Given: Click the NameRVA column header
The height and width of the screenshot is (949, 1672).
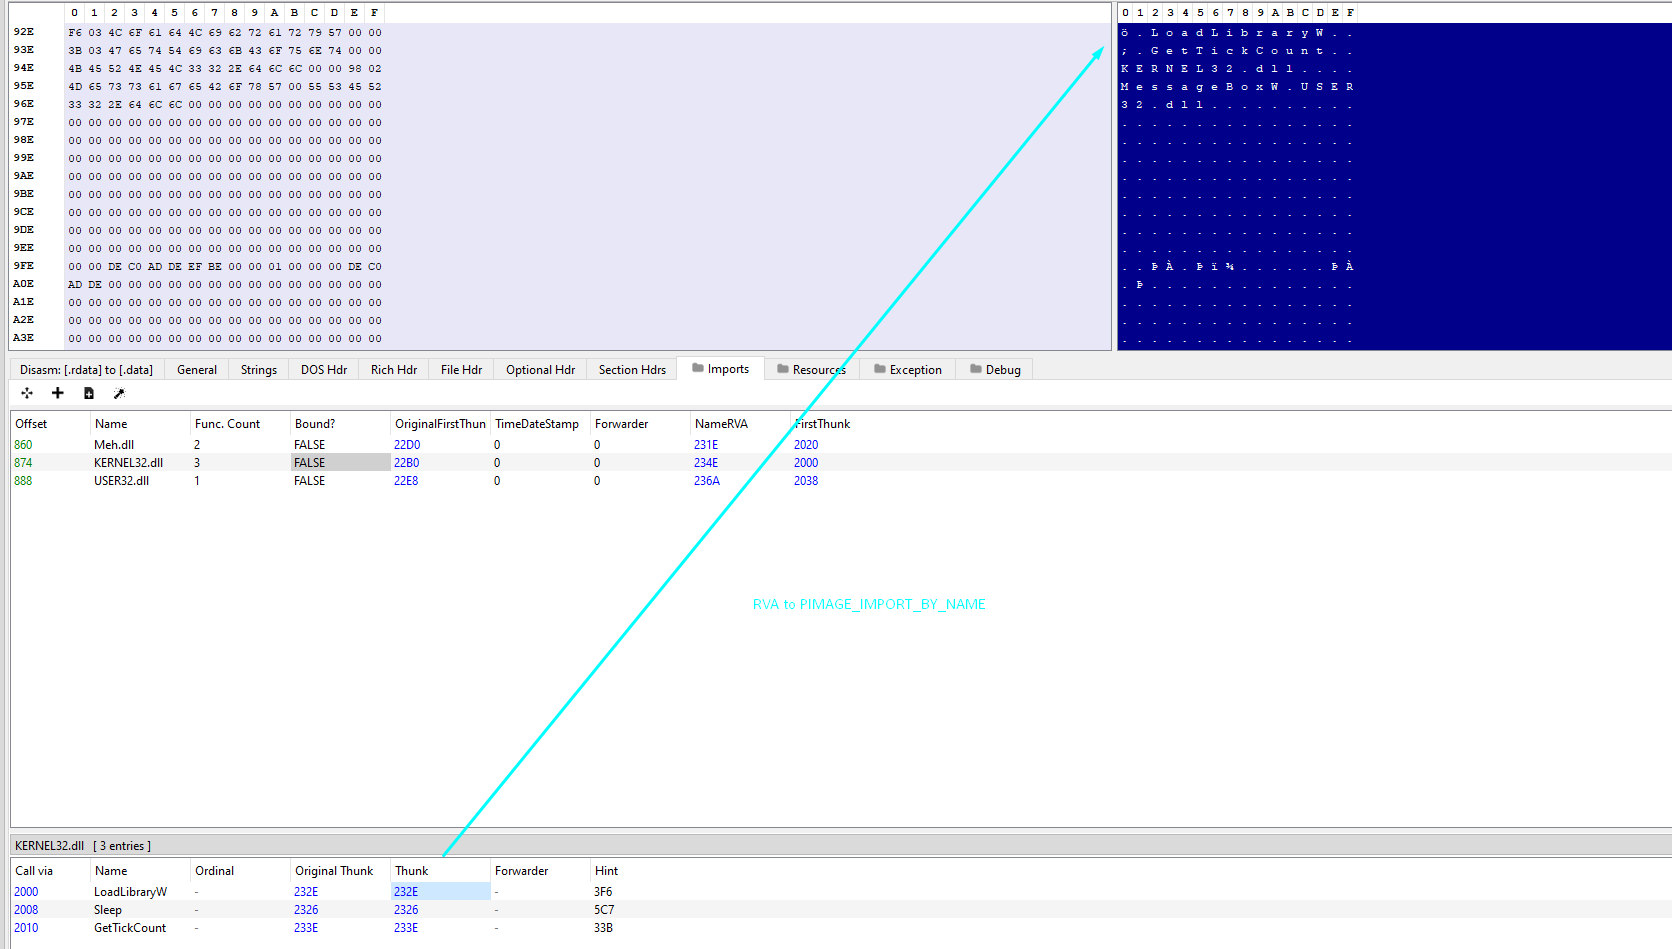Looking at the screenshot, I should pyautogui.click(x=740, y=424).
